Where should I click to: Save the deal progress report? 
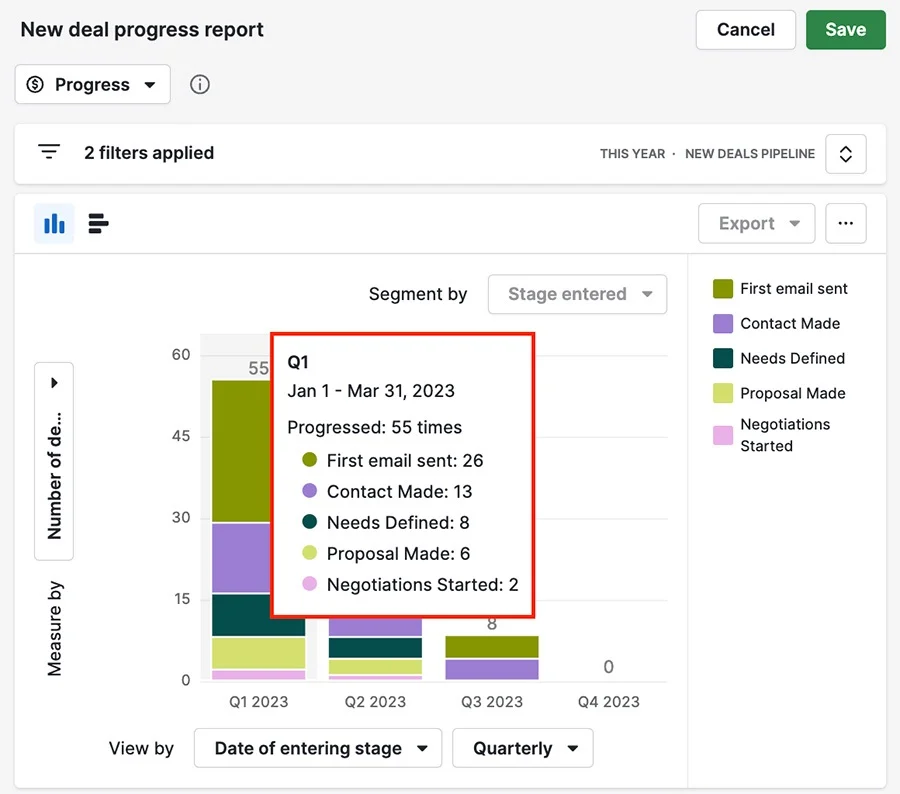click(x=845, y=29)
